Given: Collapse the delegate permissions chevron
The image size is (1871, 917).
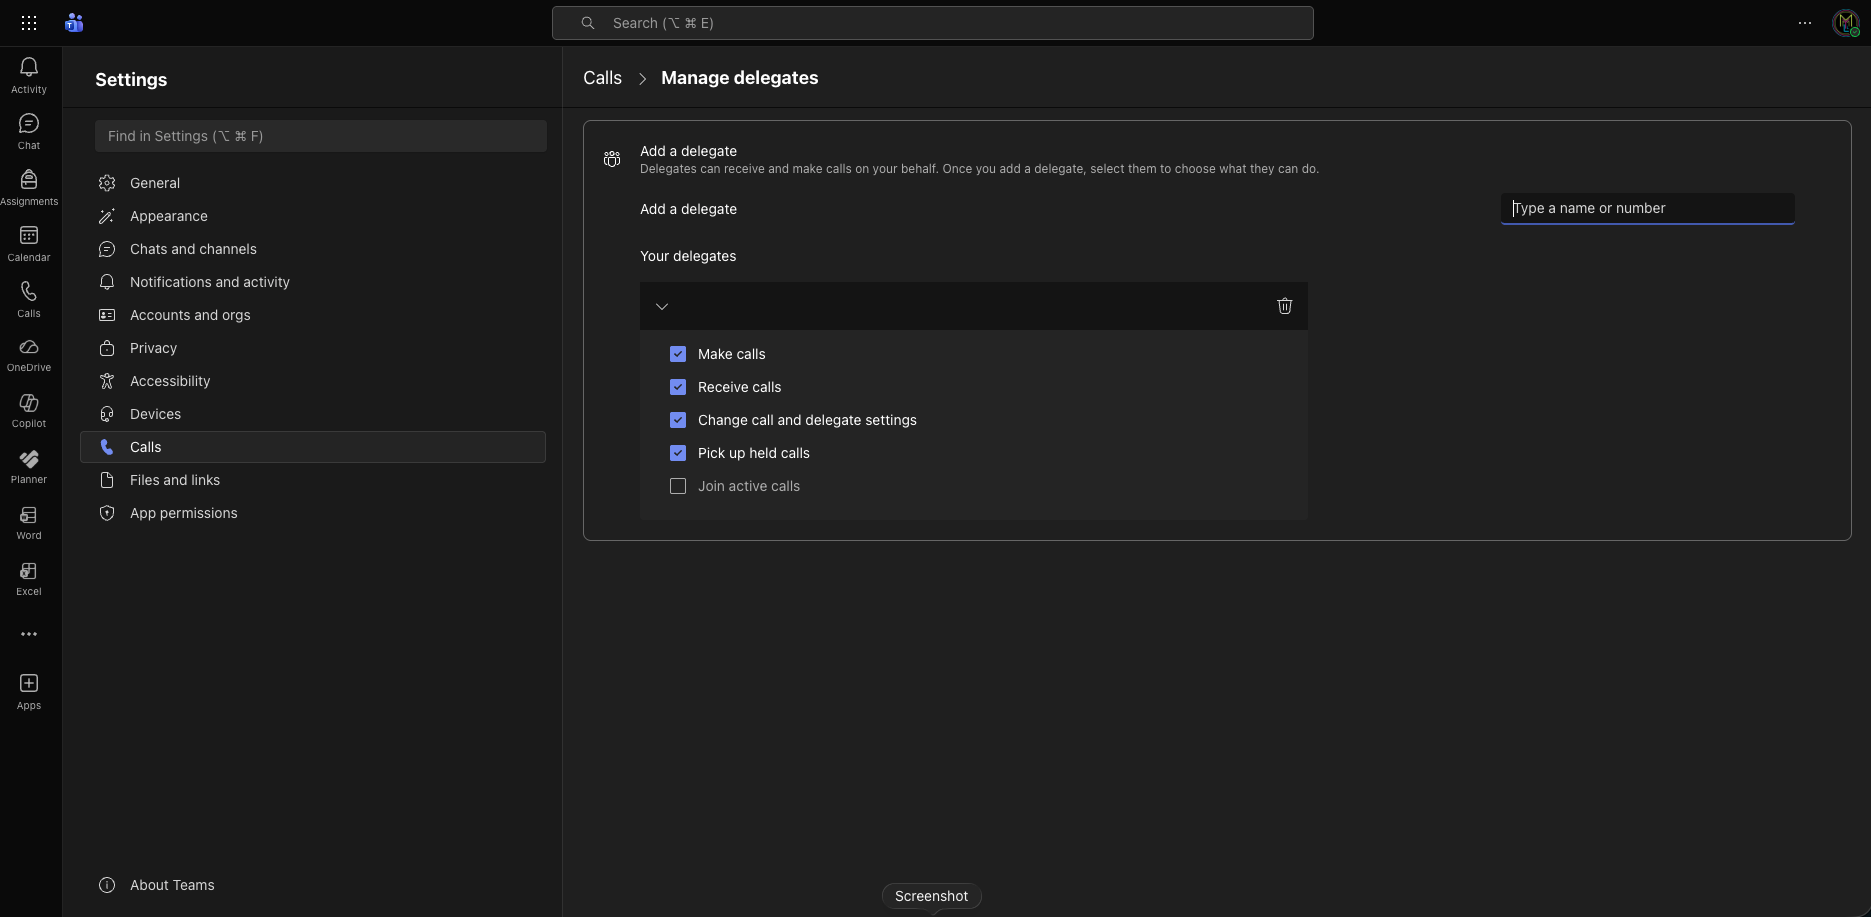Looking at the screenshot, I should point(662,306).
